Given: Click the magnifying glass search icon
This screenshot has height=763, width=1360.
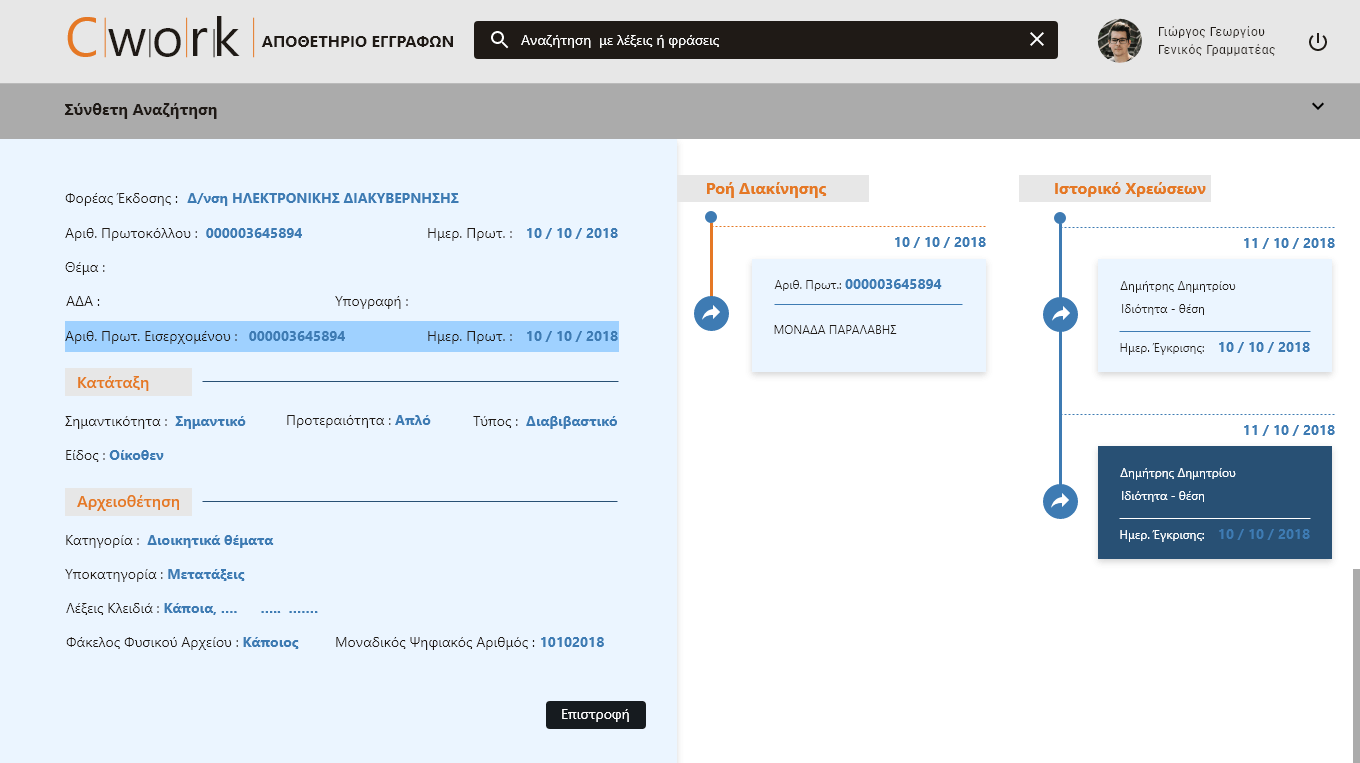Looking at the screenshot, I should (x=499, y=40).
